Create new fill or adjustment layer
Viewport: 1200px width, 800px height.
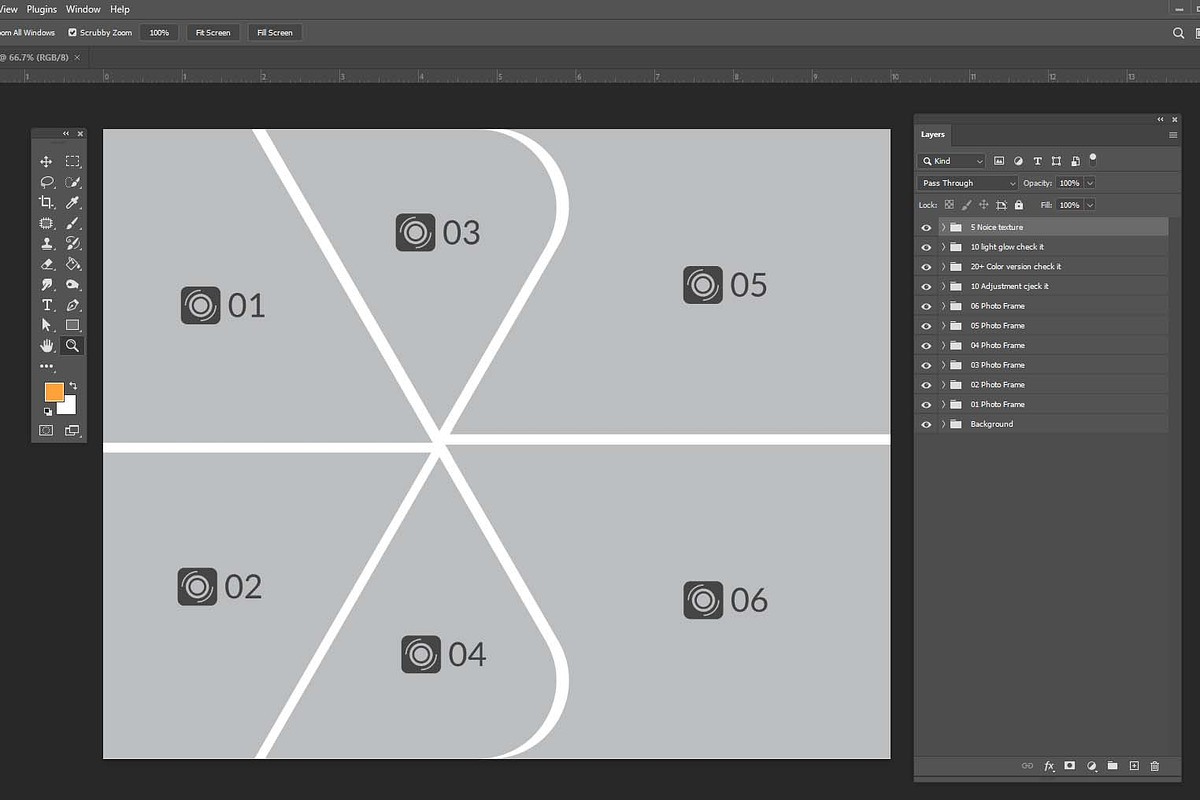1092,766
